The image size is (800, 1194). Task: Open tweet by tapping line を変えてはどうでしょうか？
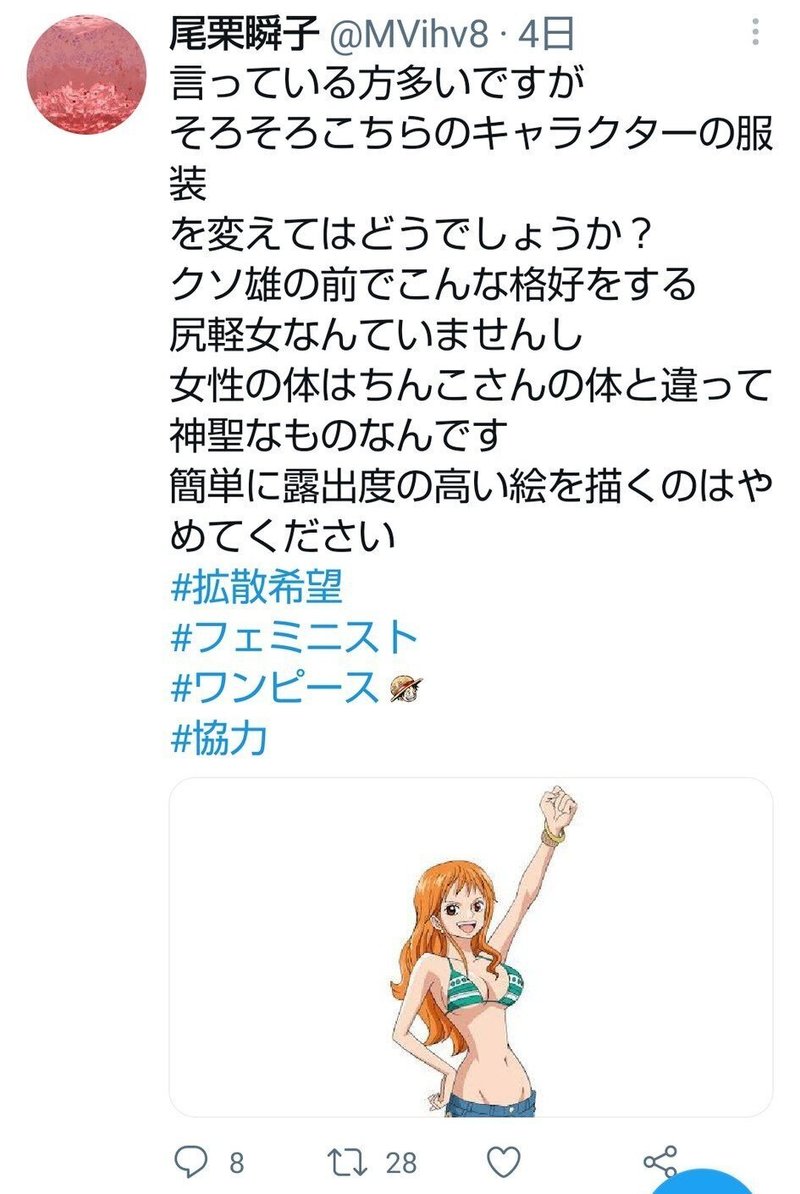pos(412,234)
